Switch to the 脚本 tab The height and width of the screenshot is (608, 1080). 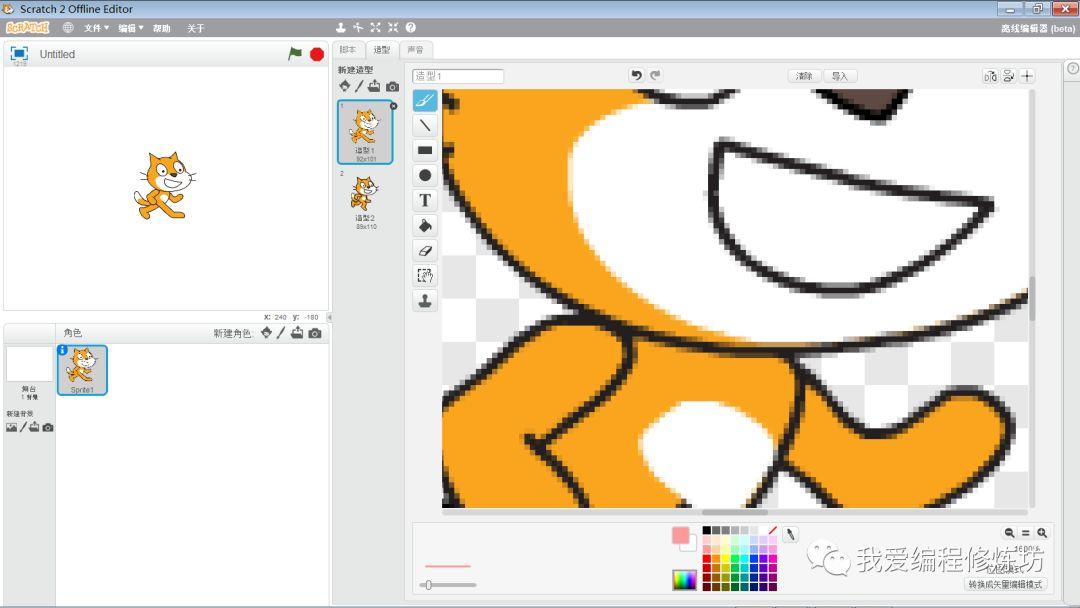[x=348, y=50]
